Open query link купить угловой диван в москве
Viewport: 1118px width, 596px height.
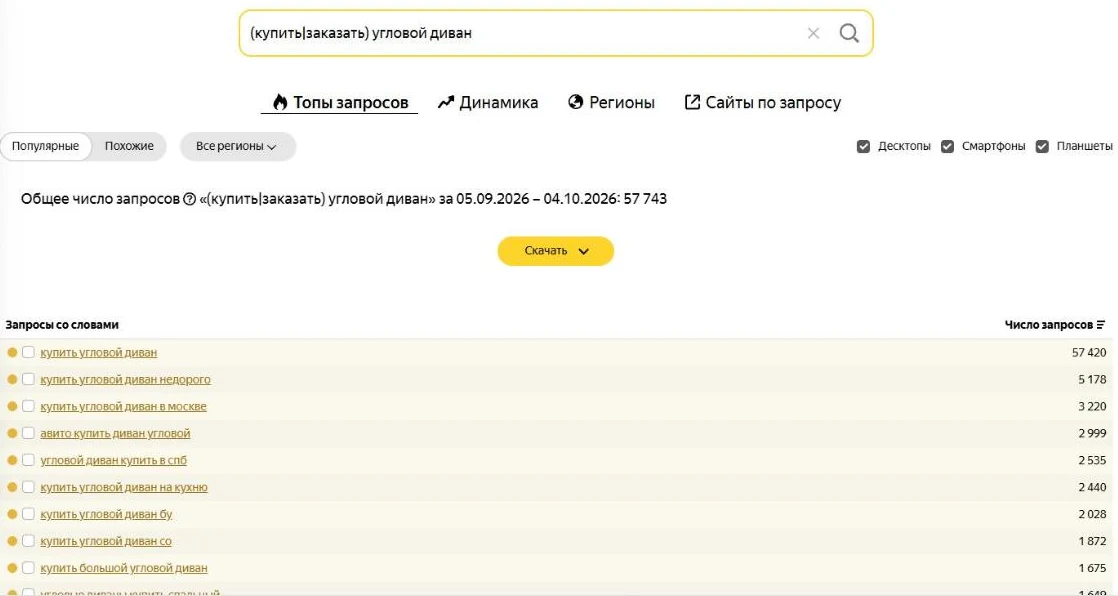123,406
